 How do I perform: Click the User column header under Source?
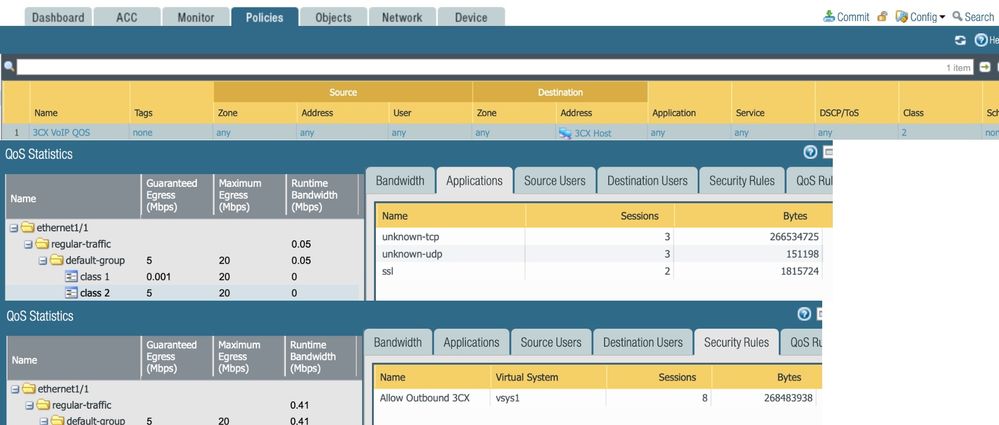[x=402, y=113]
